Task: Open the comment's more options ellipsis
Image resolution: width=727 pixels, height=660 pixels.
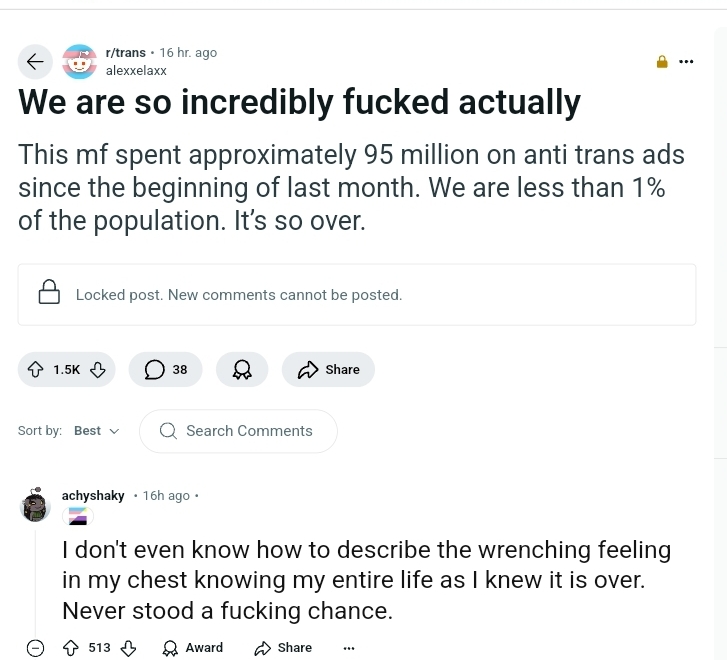Action: [x=348, y=647]
